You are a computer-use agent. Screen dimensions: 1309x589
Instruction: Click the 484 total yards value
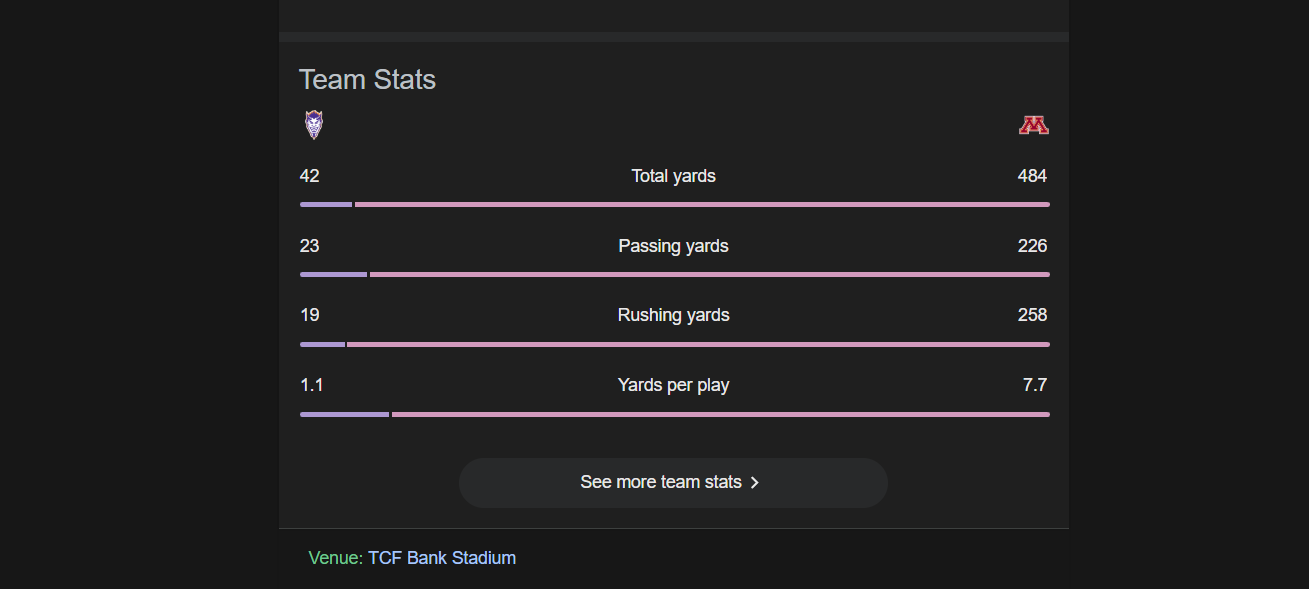pos(1032,176)
